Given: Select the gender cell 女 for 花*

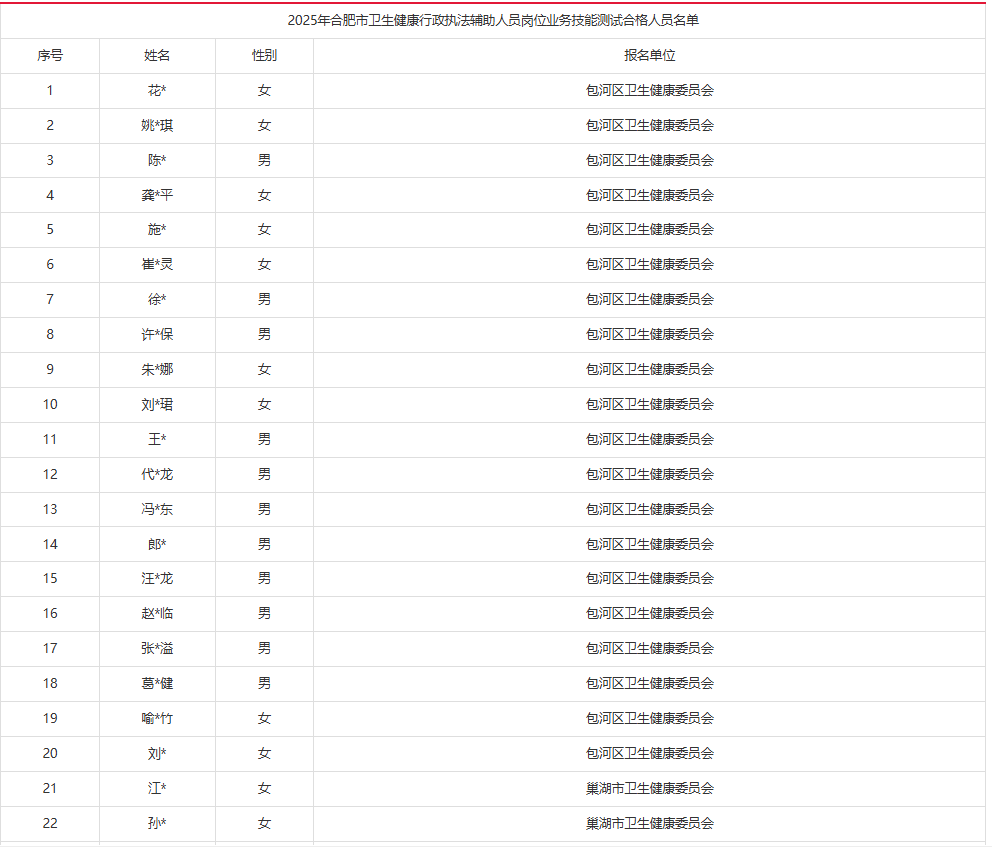Looking at the screenshot, I should 264,90.
